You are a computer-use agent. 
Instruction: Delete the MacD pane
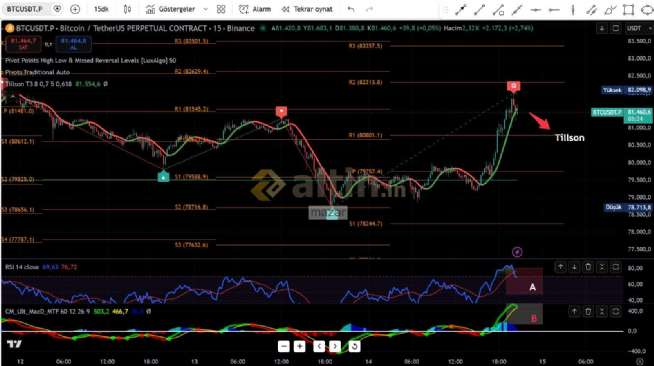pos(588,311)
